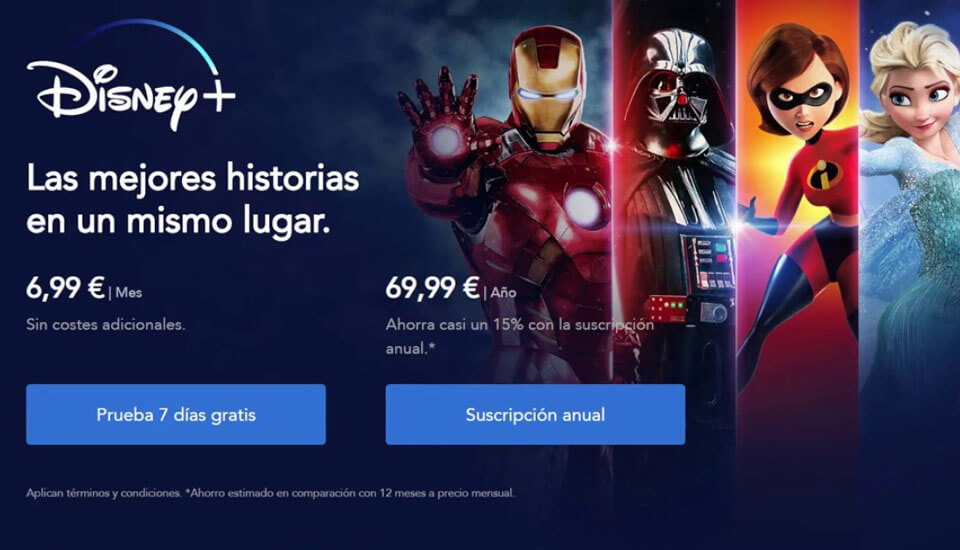Viewport: 960px width, 550px height.
Task: Click the plus sign in the logo
Action: [x=219, y=96]
